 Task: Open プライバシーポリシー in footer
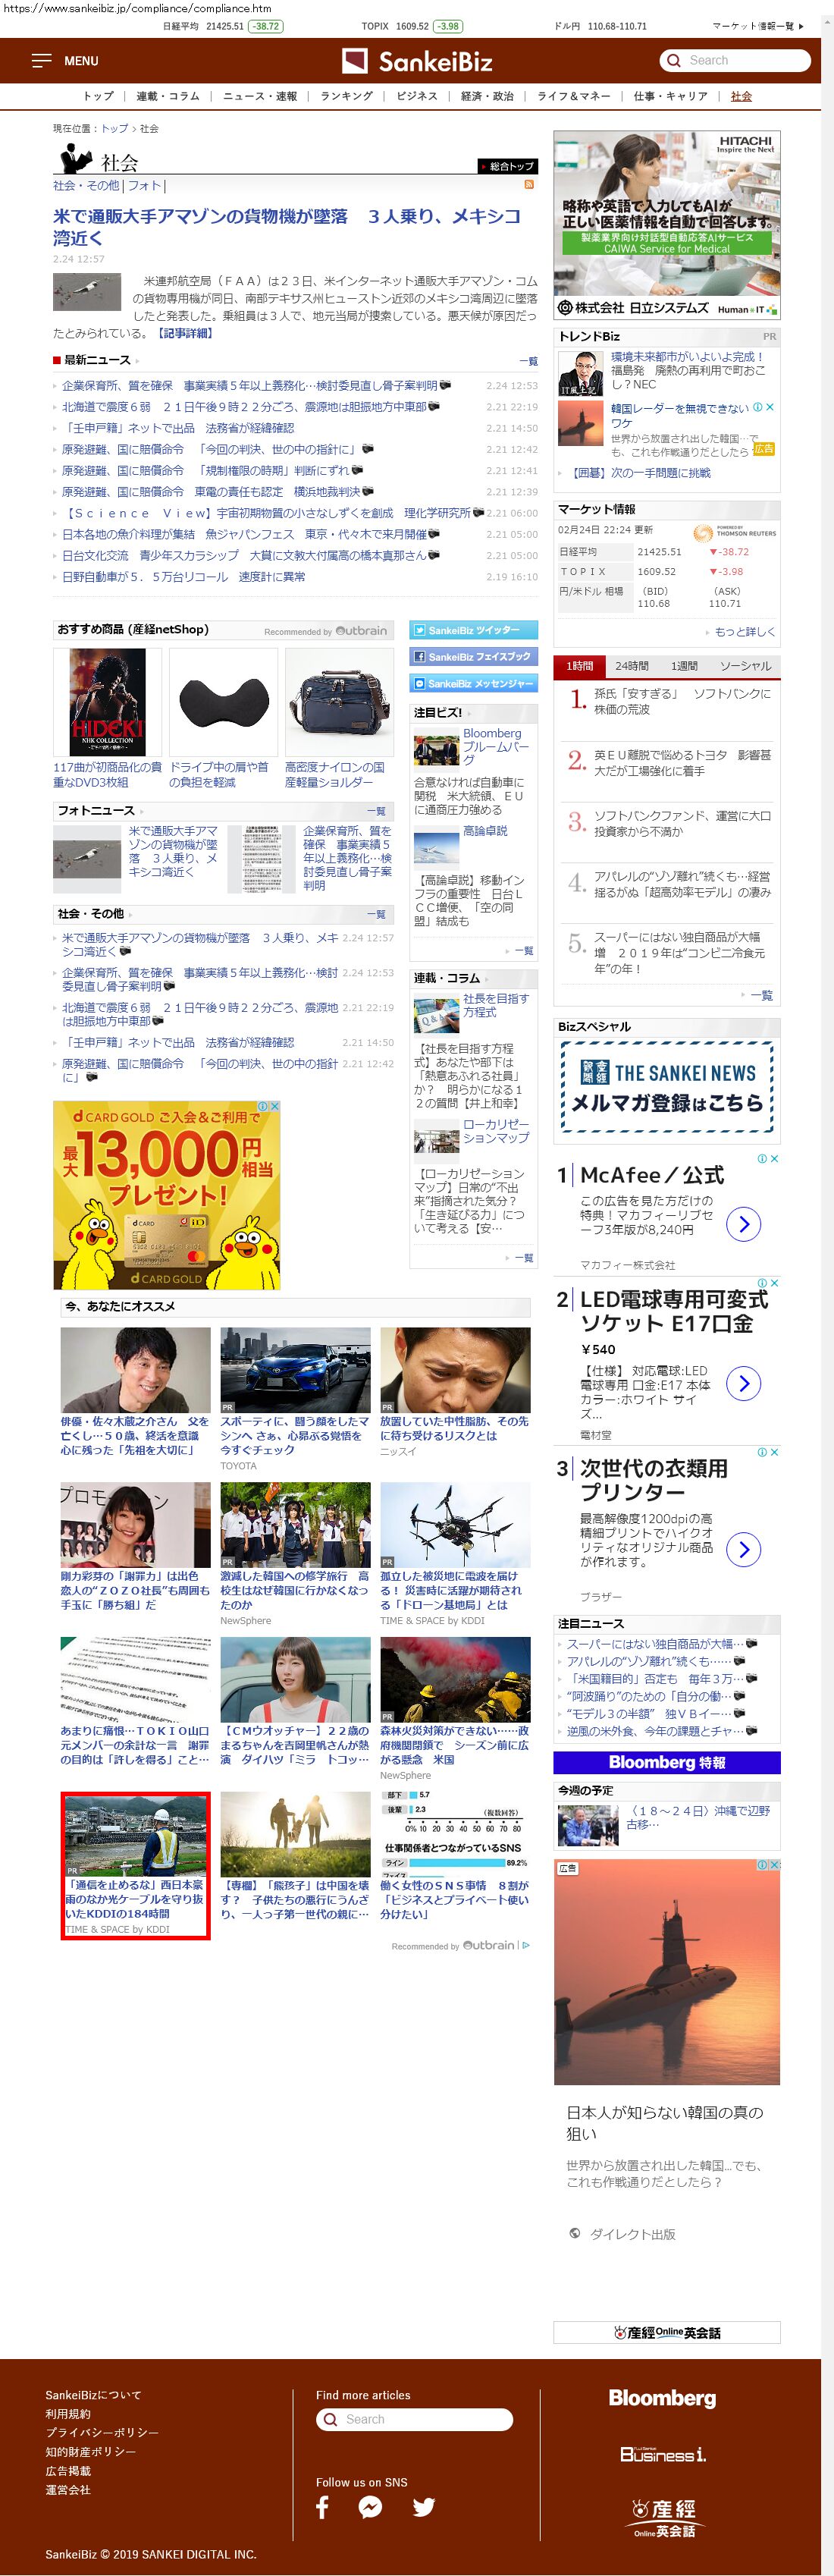[x=102, y=2432]
